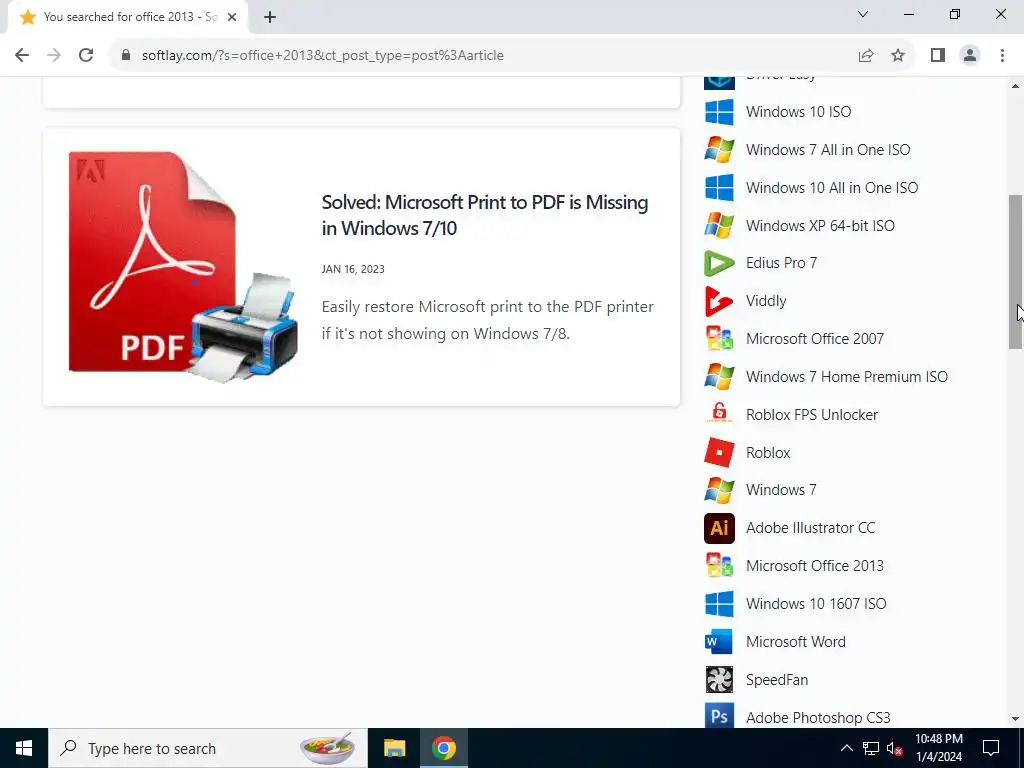This screenshot has width=1024, height=768.
Task: Open the network tray icon
Action: [x=871, y=748]
